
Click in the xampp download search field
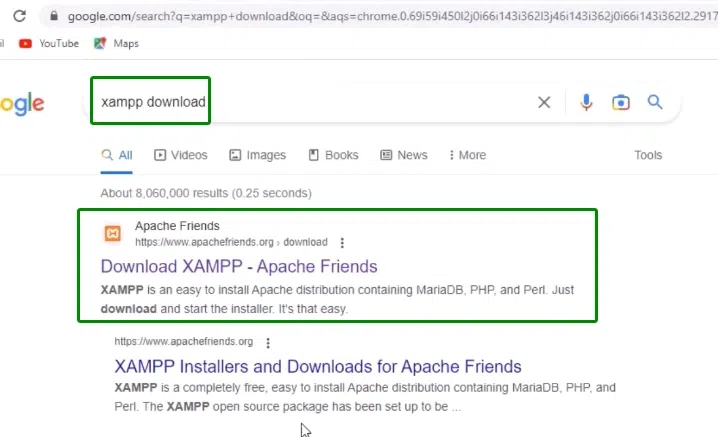coord(311,102)
